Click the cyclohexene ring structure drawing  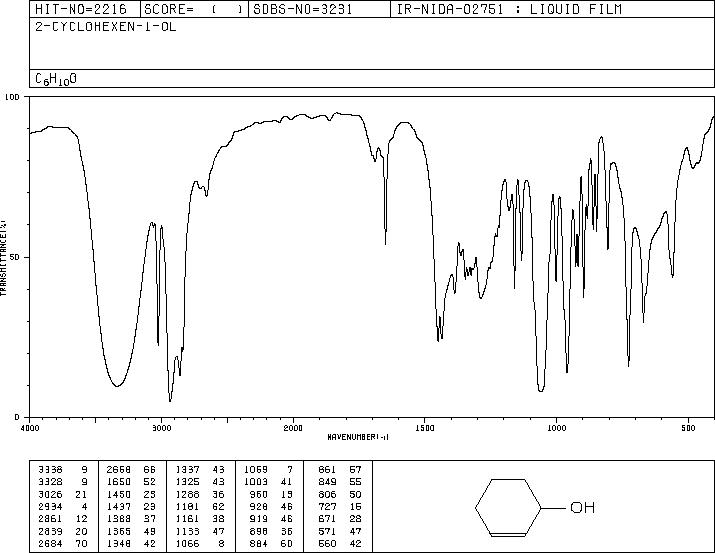pyautogui.click(x=508, y=507)
